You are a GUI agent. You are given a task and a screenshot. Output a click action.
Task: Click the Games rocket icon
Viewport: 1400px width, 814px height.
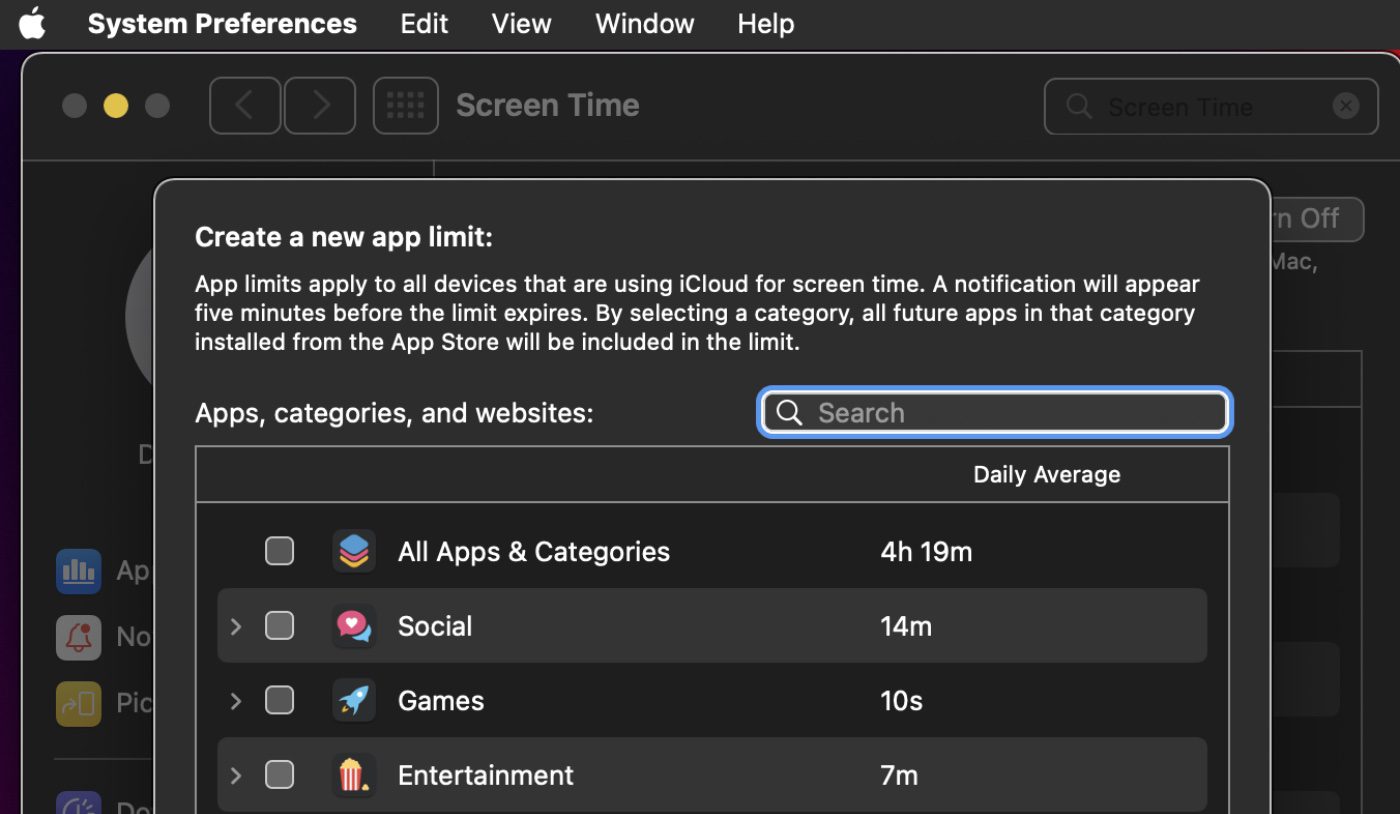[x=354, y=701]
